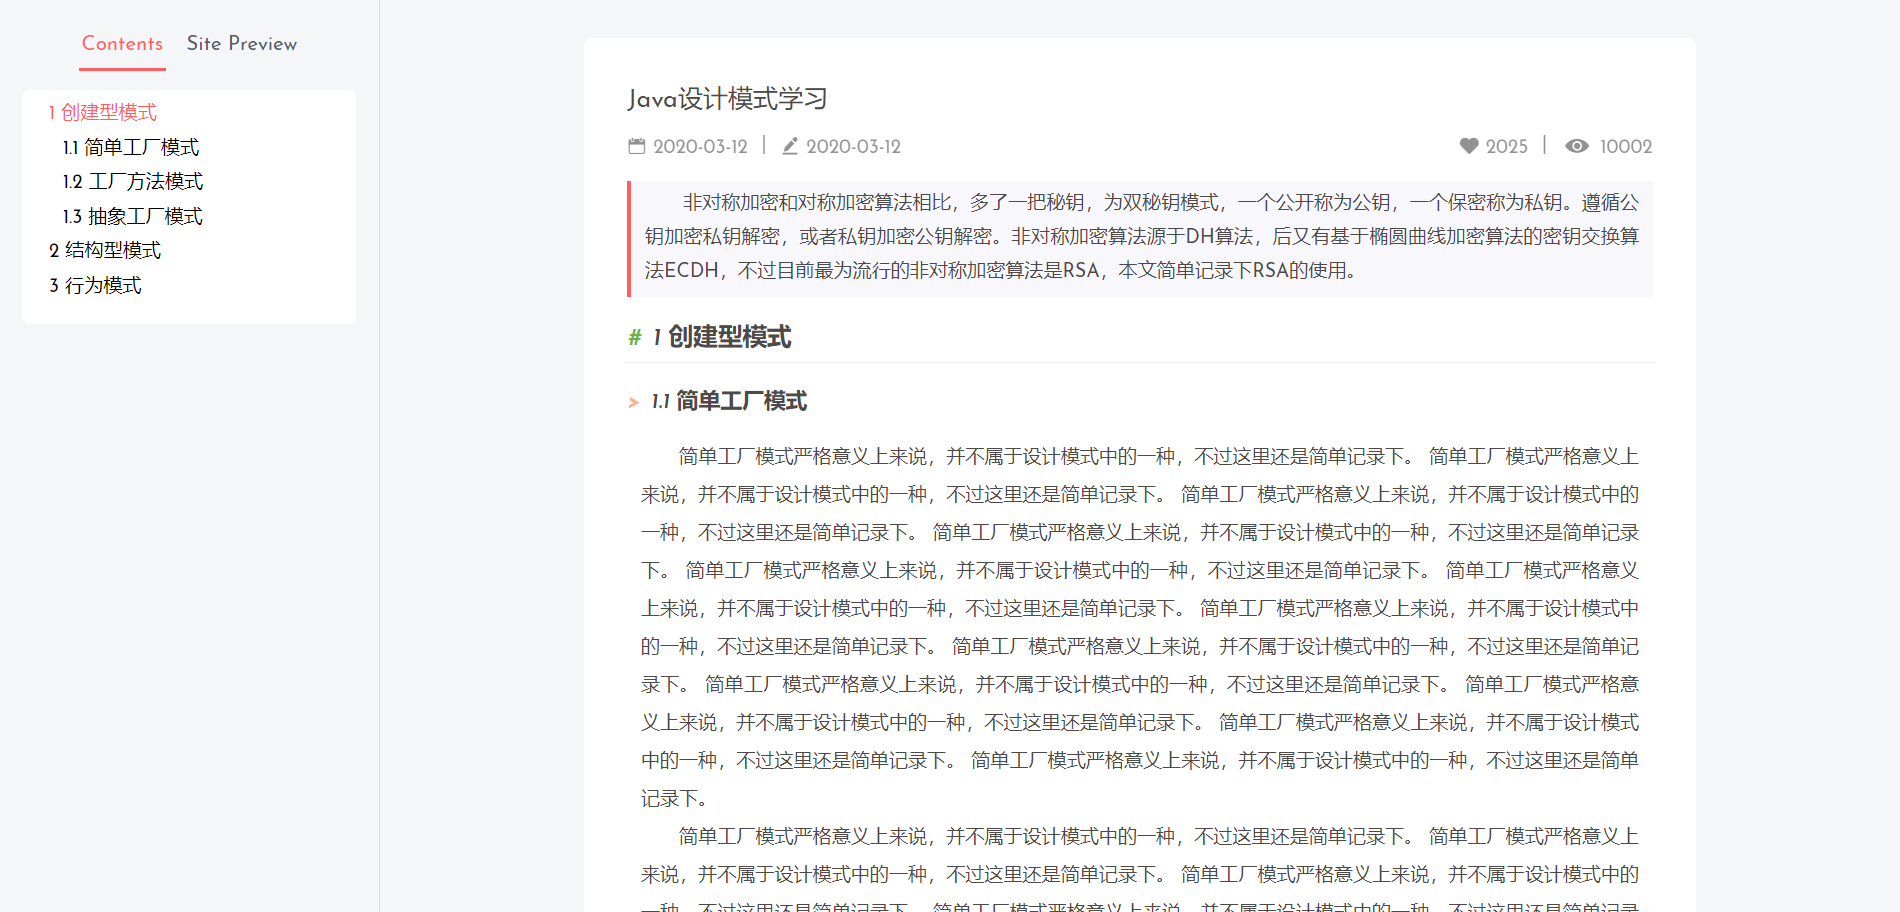1900x912 pixels.
Task: Go to 1.2 工厂方法模式 in sidebar
Action: (133, 181)
